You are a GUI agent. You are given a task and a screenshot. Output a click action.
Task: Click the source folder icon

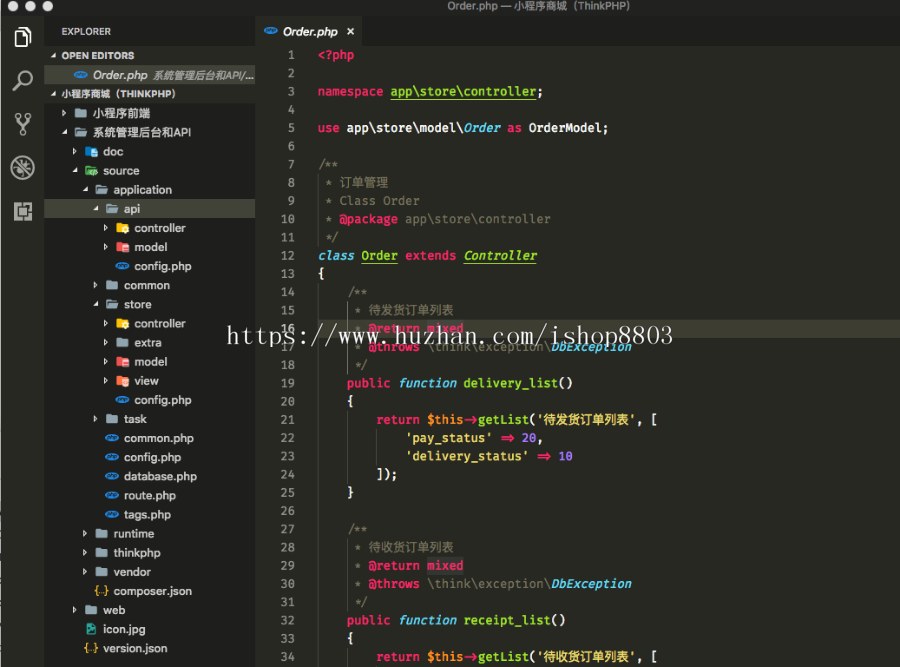[91, 170]
